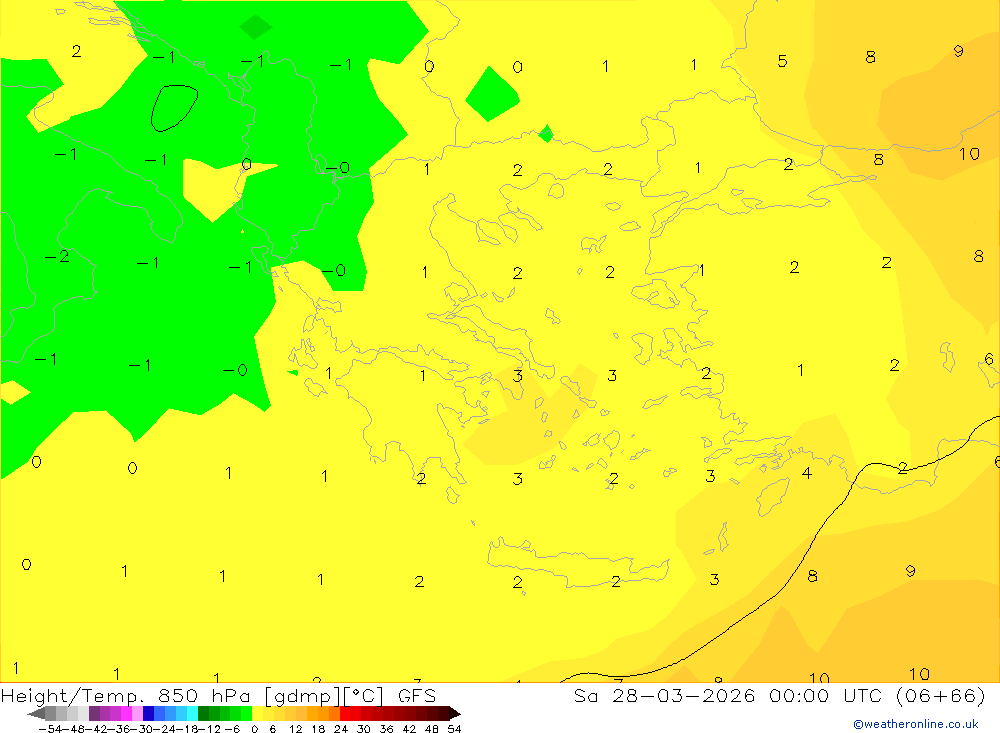Click the '(06+66)' forecast run label
Screen dimensions: 1000x733
point(941,696)
